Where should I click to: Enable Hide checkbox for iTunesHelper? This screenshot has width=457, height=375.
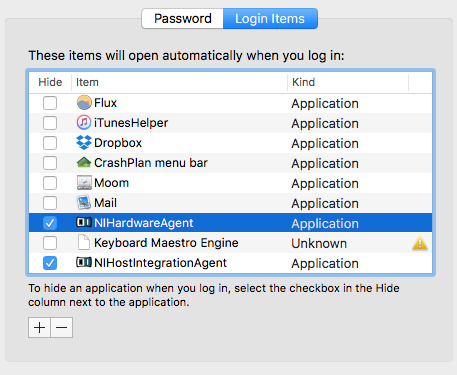point(50,123)
